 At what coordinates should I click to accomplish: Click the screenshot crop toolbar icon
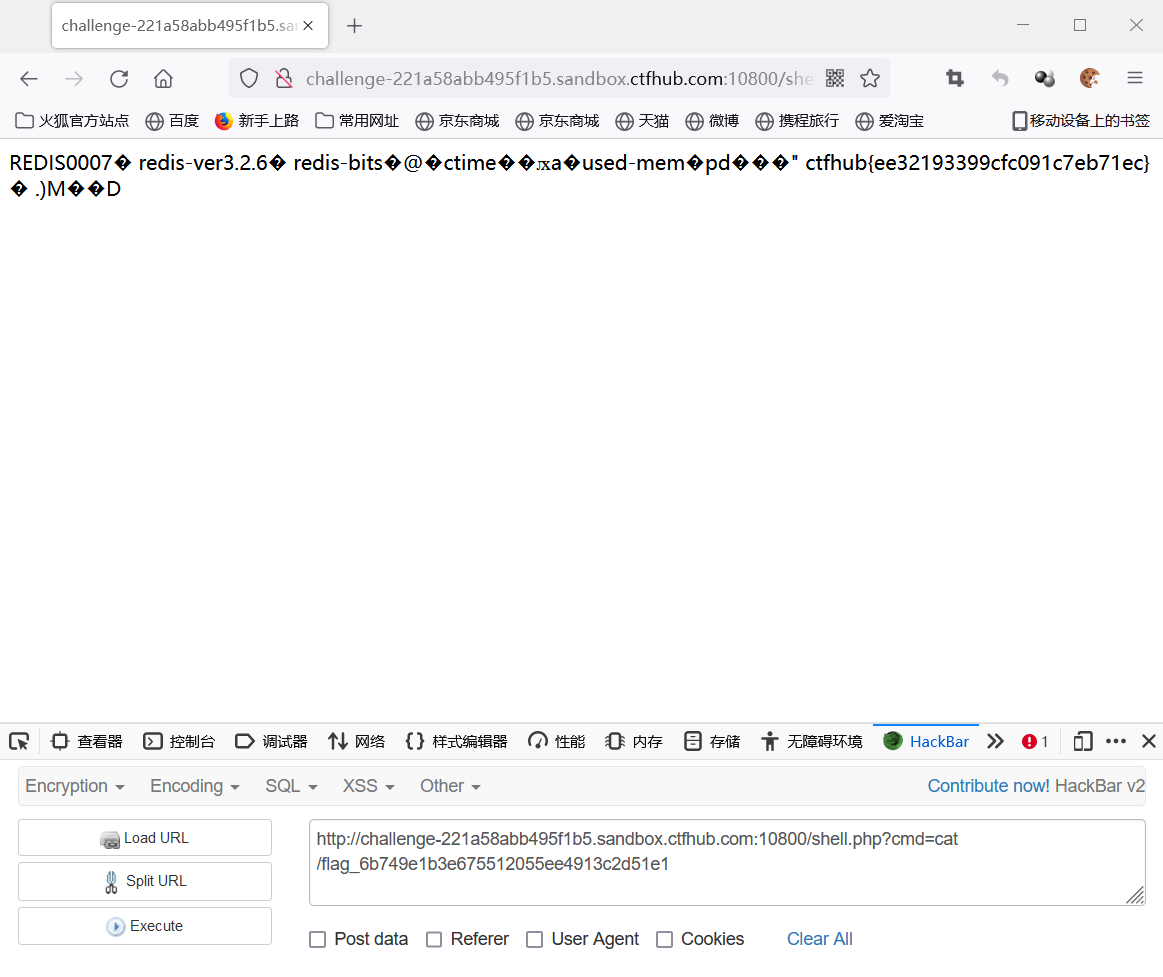pyautogui.click(x=955, y=78)
